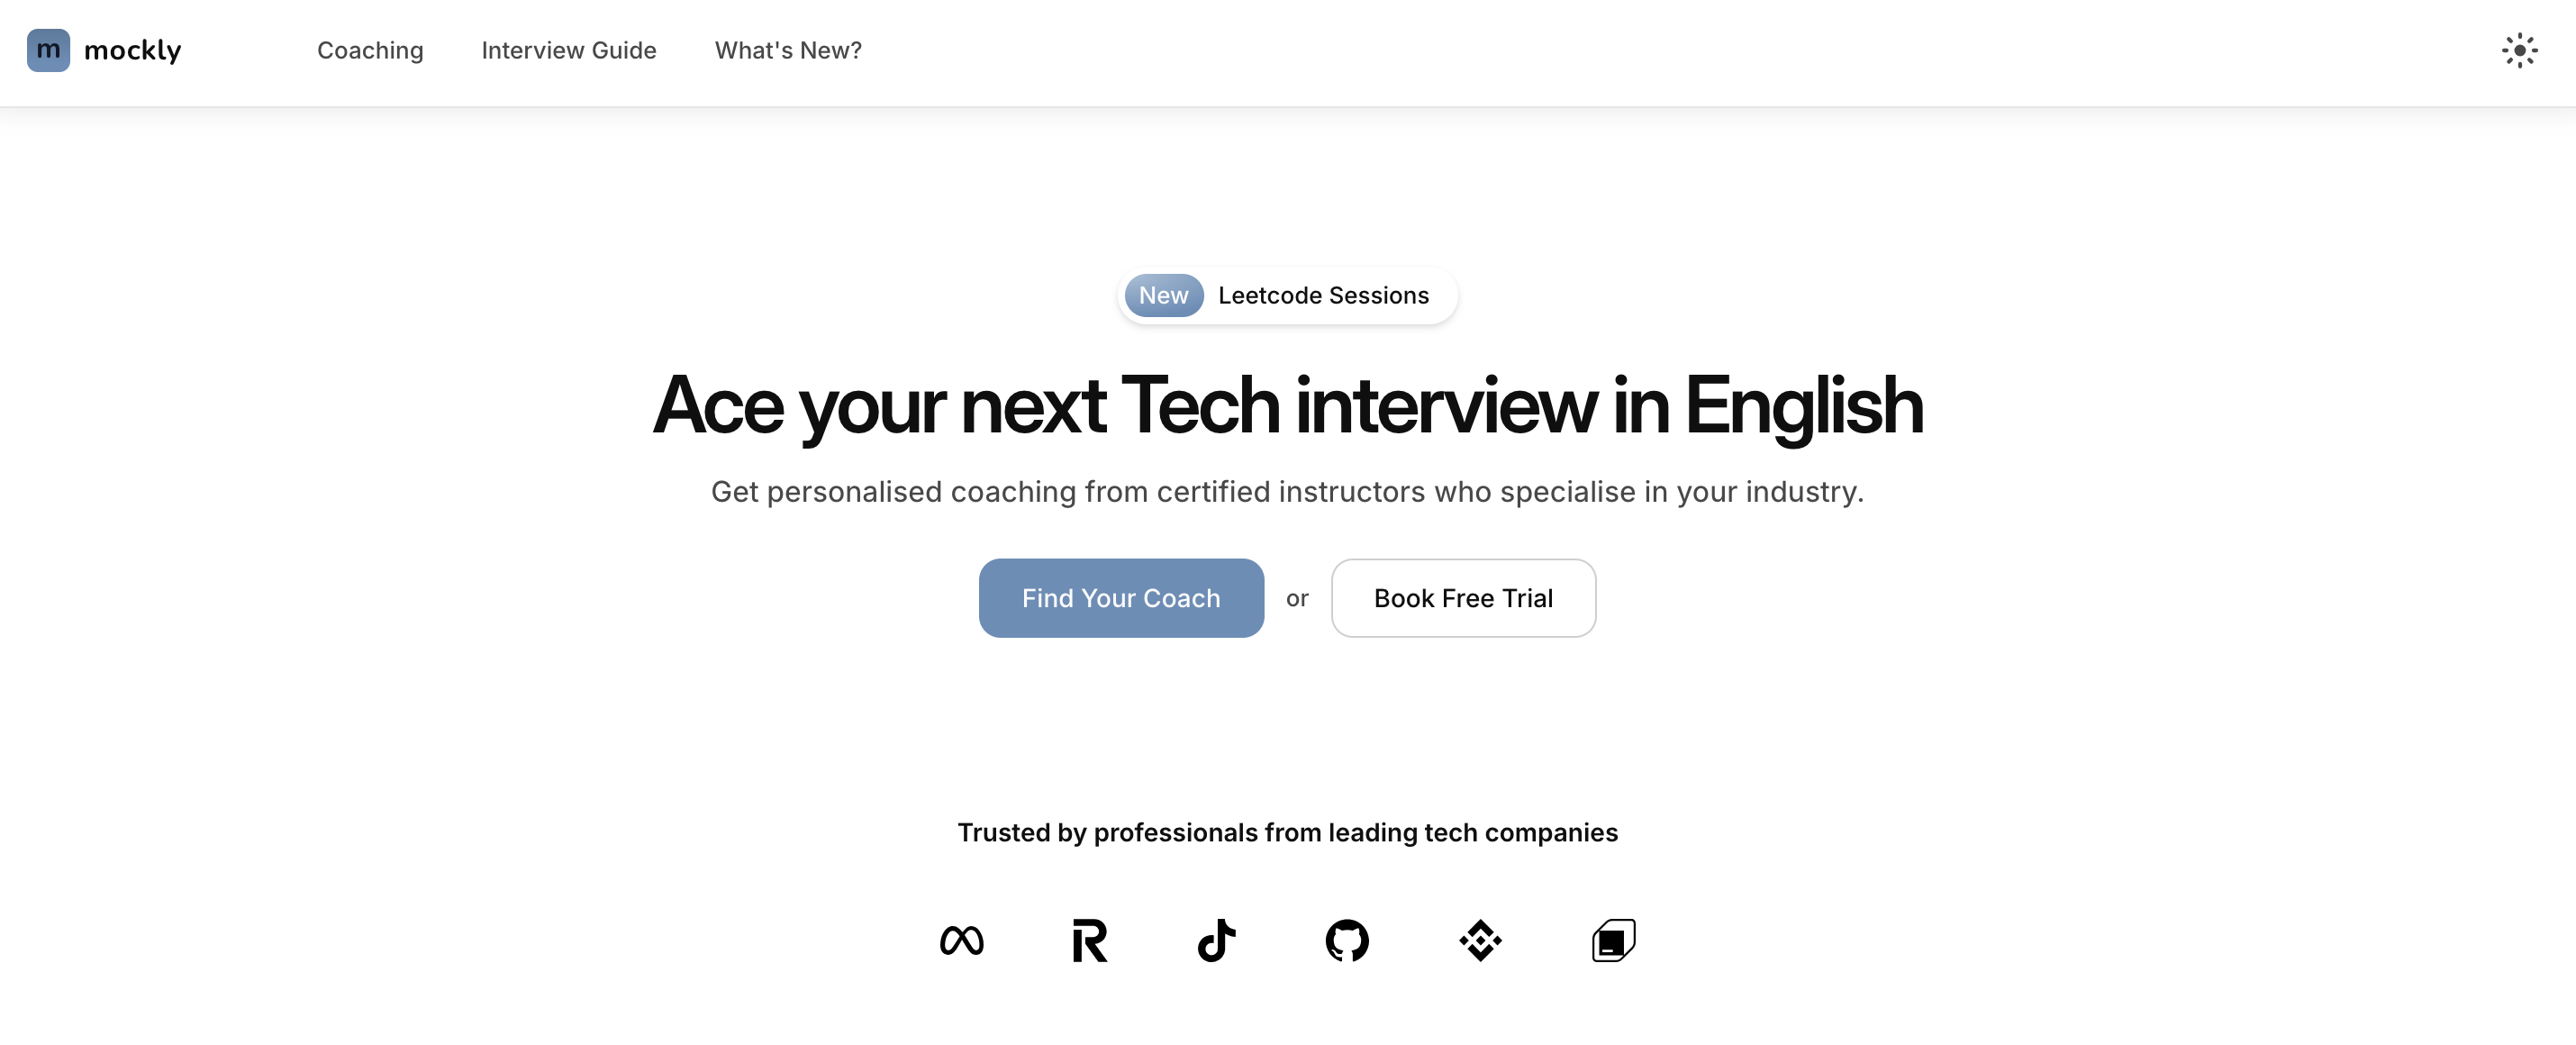This screenshot has height=1045, width=2576.
Task: Select the Revolut logo
Action: click(1090, 940)
